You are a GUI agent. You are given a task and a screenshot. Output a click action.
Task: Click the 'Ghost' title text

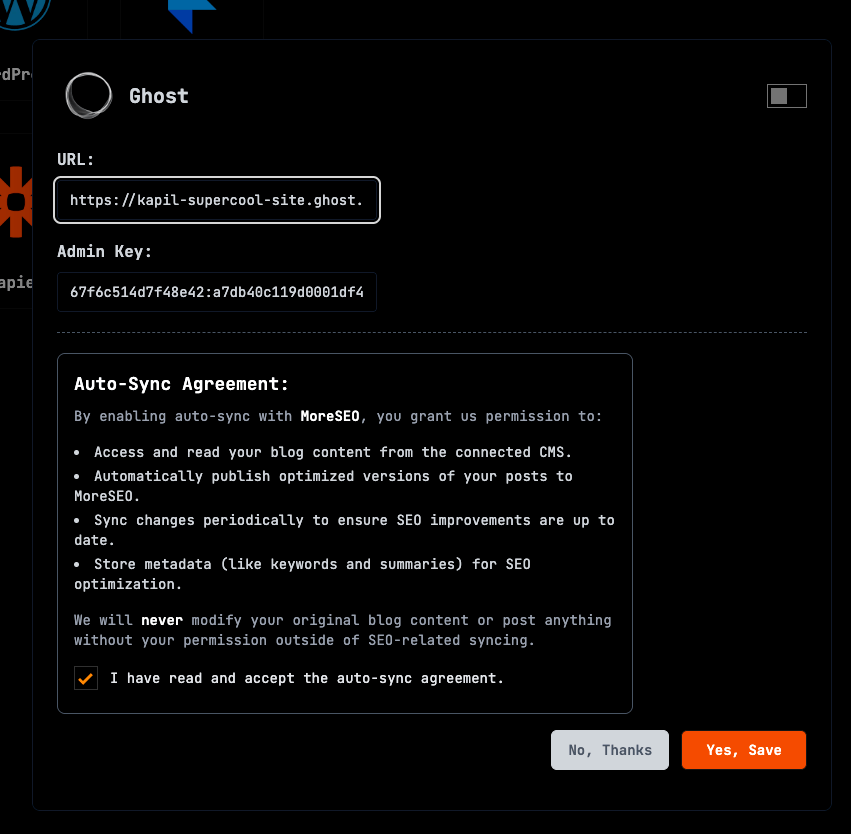[159, 96]
